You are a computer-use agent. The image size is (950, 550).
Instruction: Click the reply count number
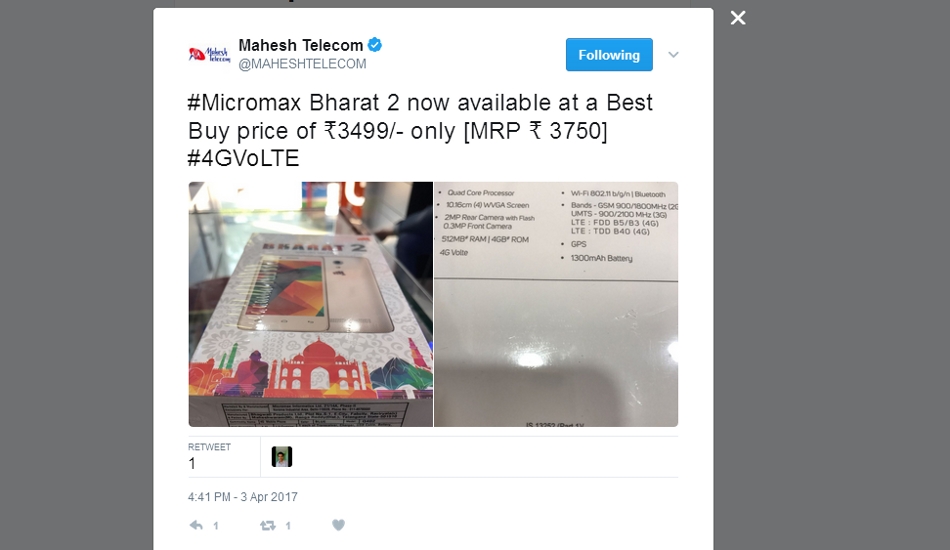[x=216, y=526]
